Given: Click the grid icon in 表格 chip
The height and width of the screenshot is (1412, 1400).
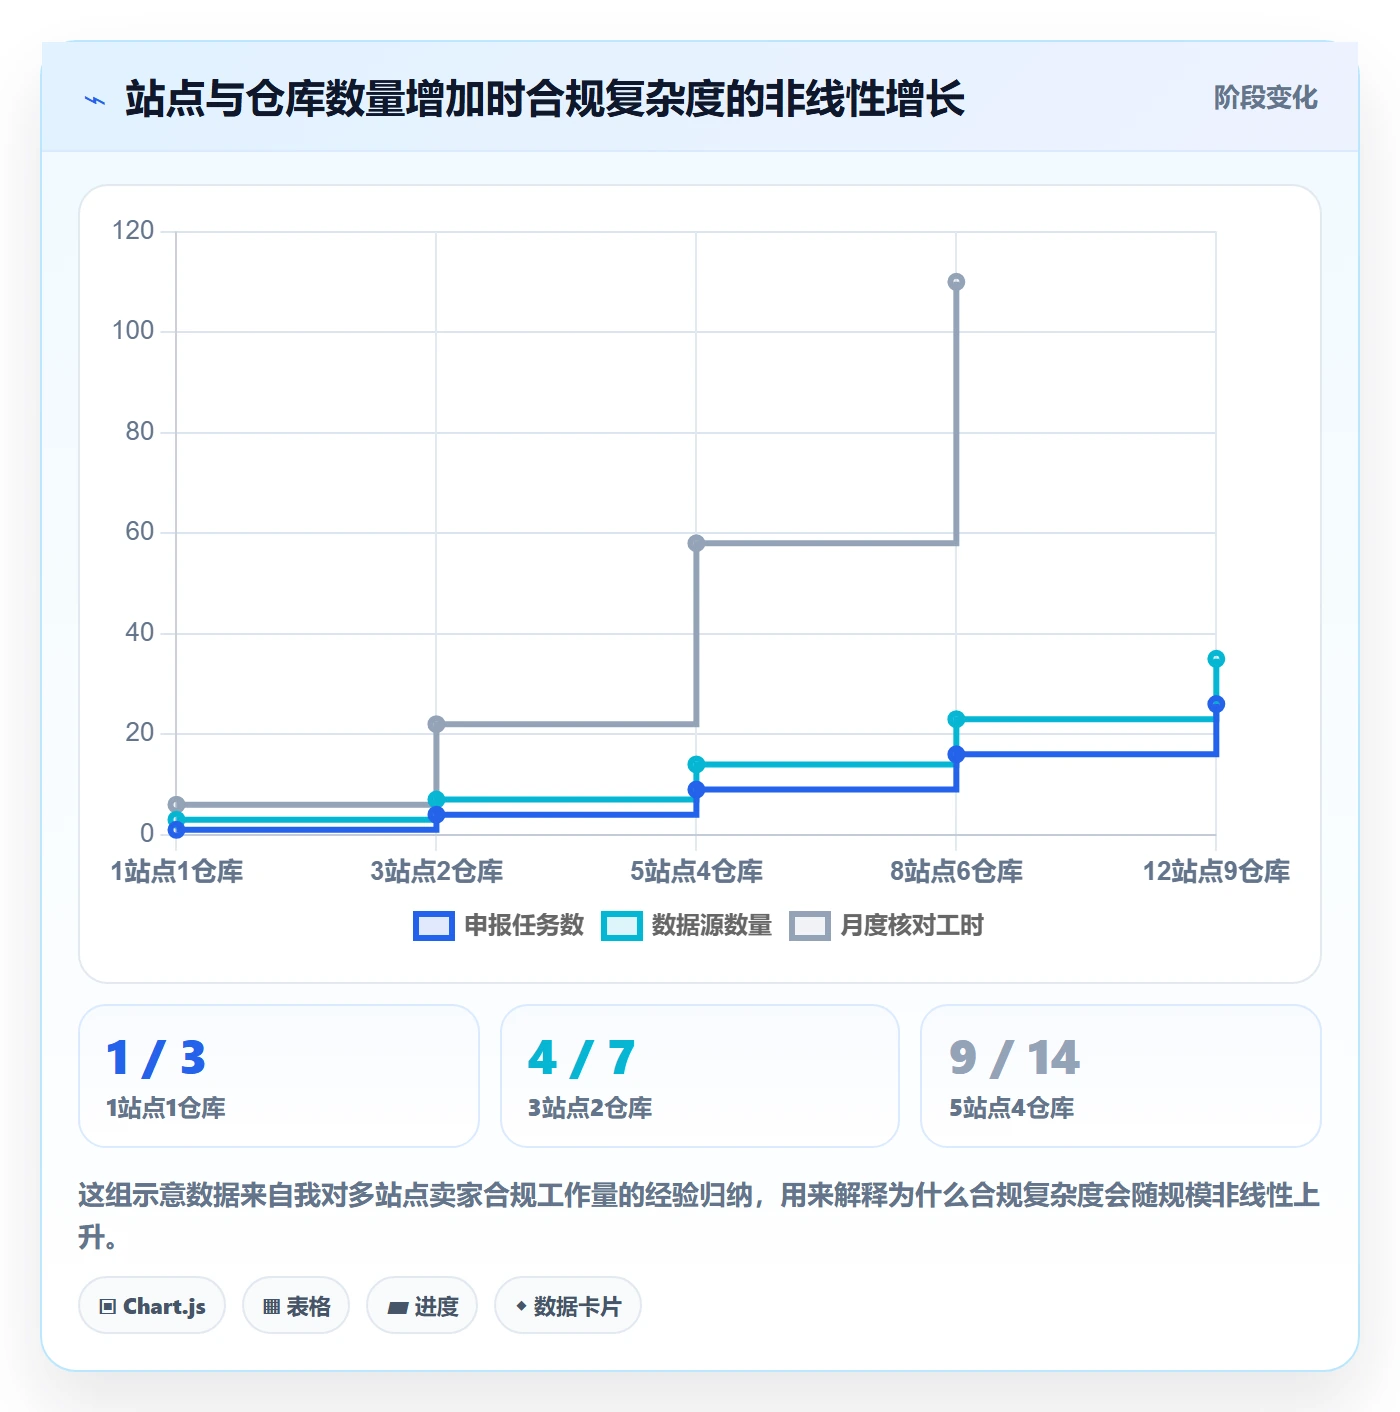Looking at the screenshot, I should pos(271,1307).
